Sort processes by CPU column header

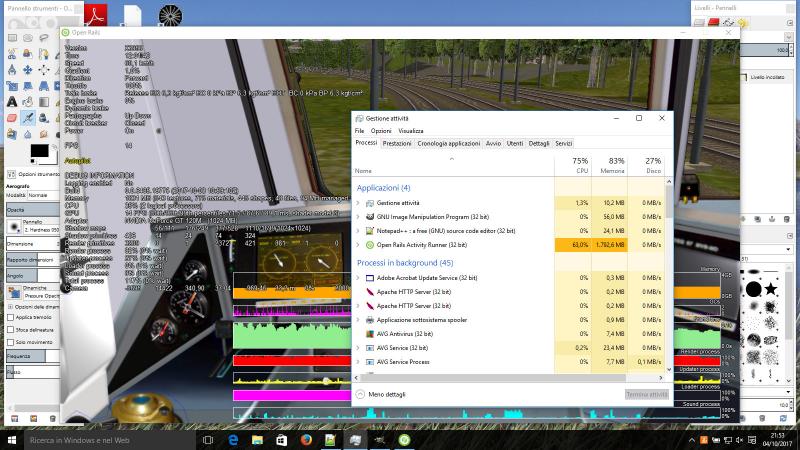point(573,165)
